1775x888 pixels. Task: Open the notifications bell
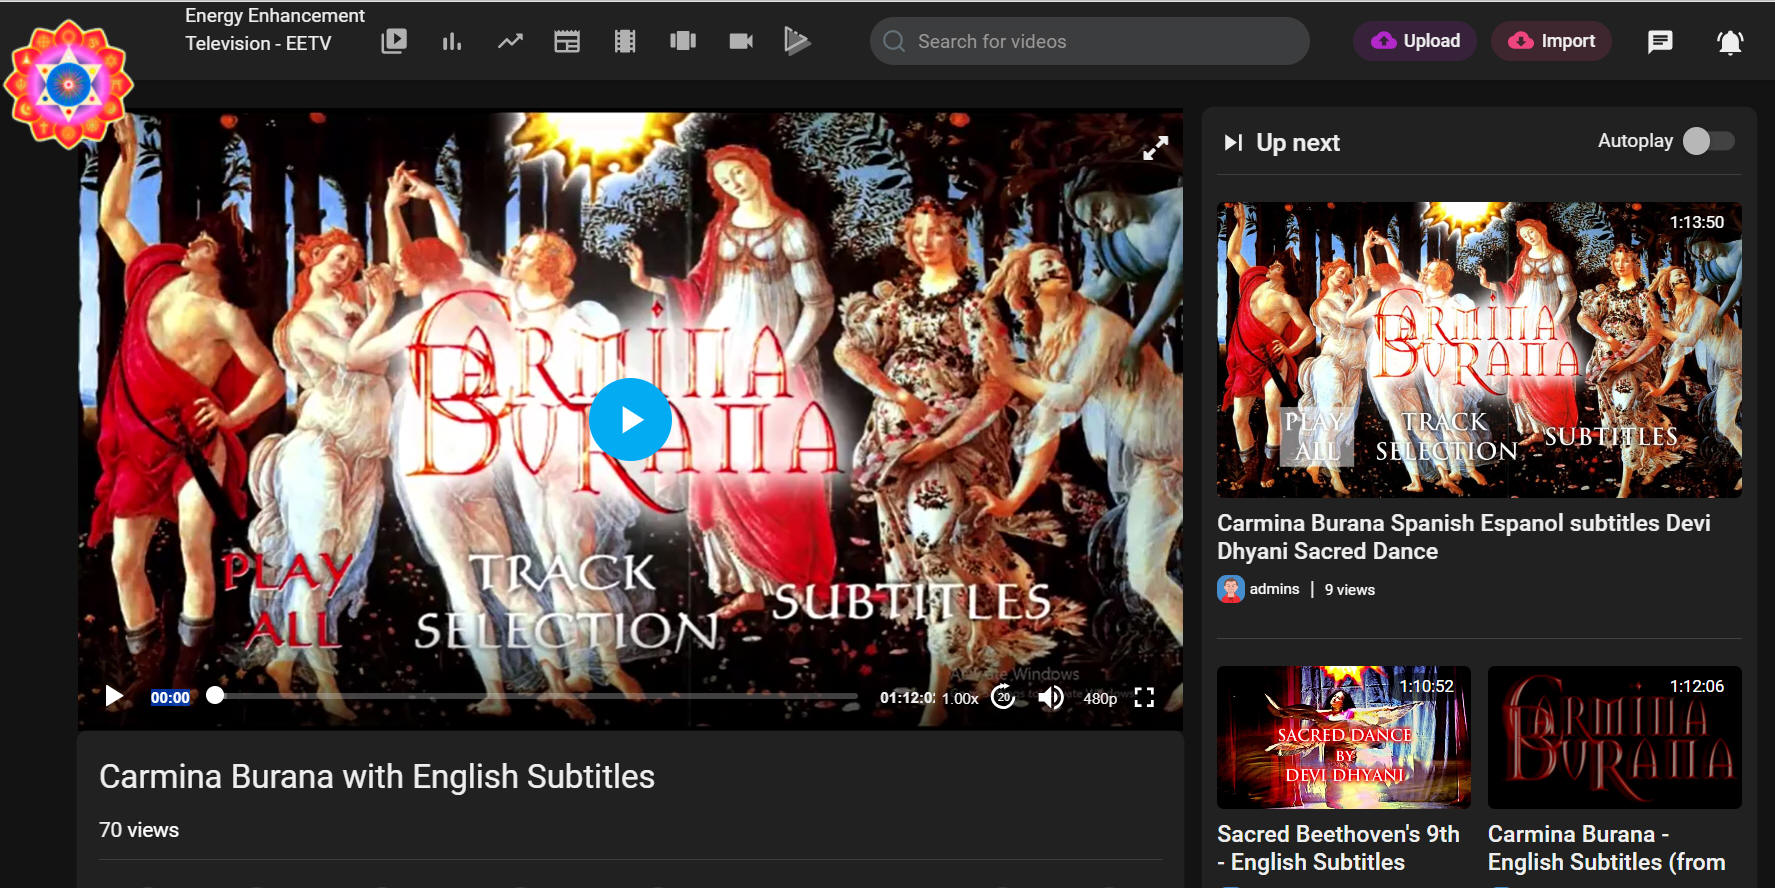pyautogui.click(x=1730, y=41)
